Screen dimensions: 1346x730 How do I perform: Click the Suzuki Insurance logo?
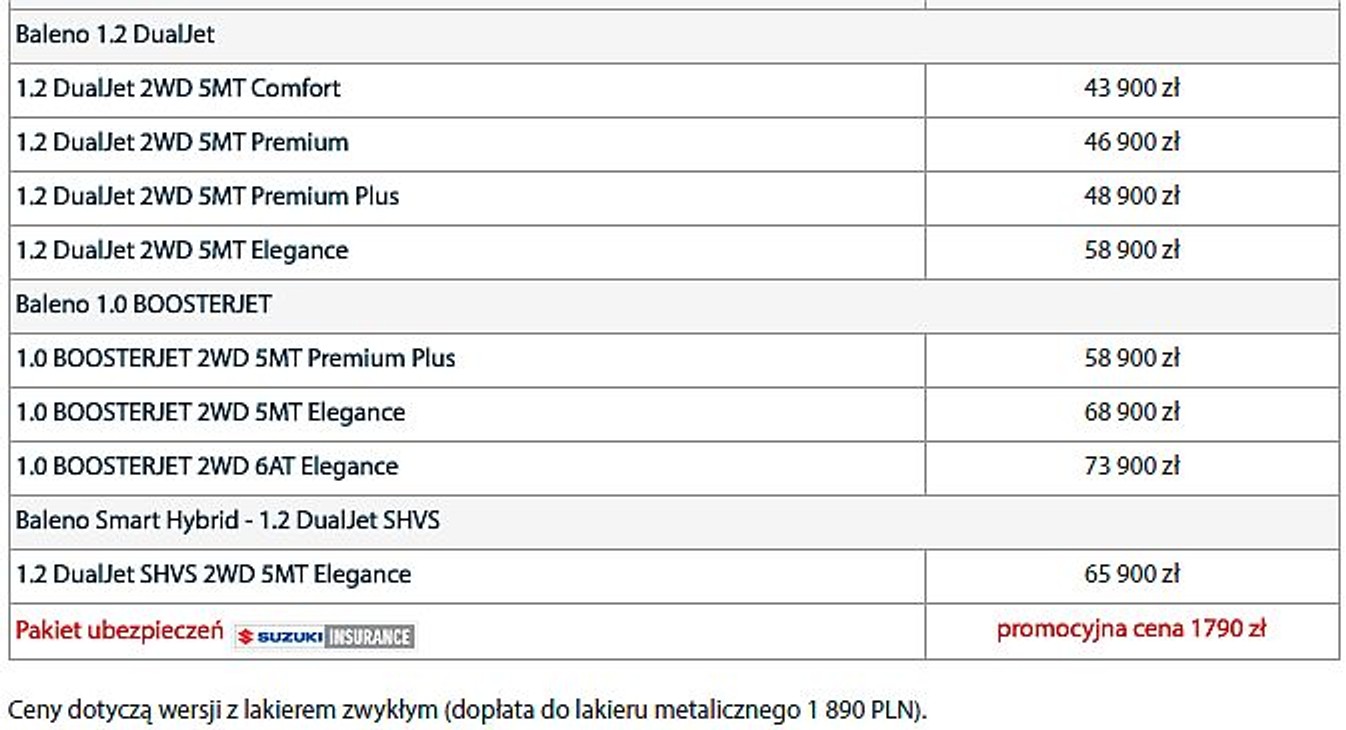(x=324, y=636)
